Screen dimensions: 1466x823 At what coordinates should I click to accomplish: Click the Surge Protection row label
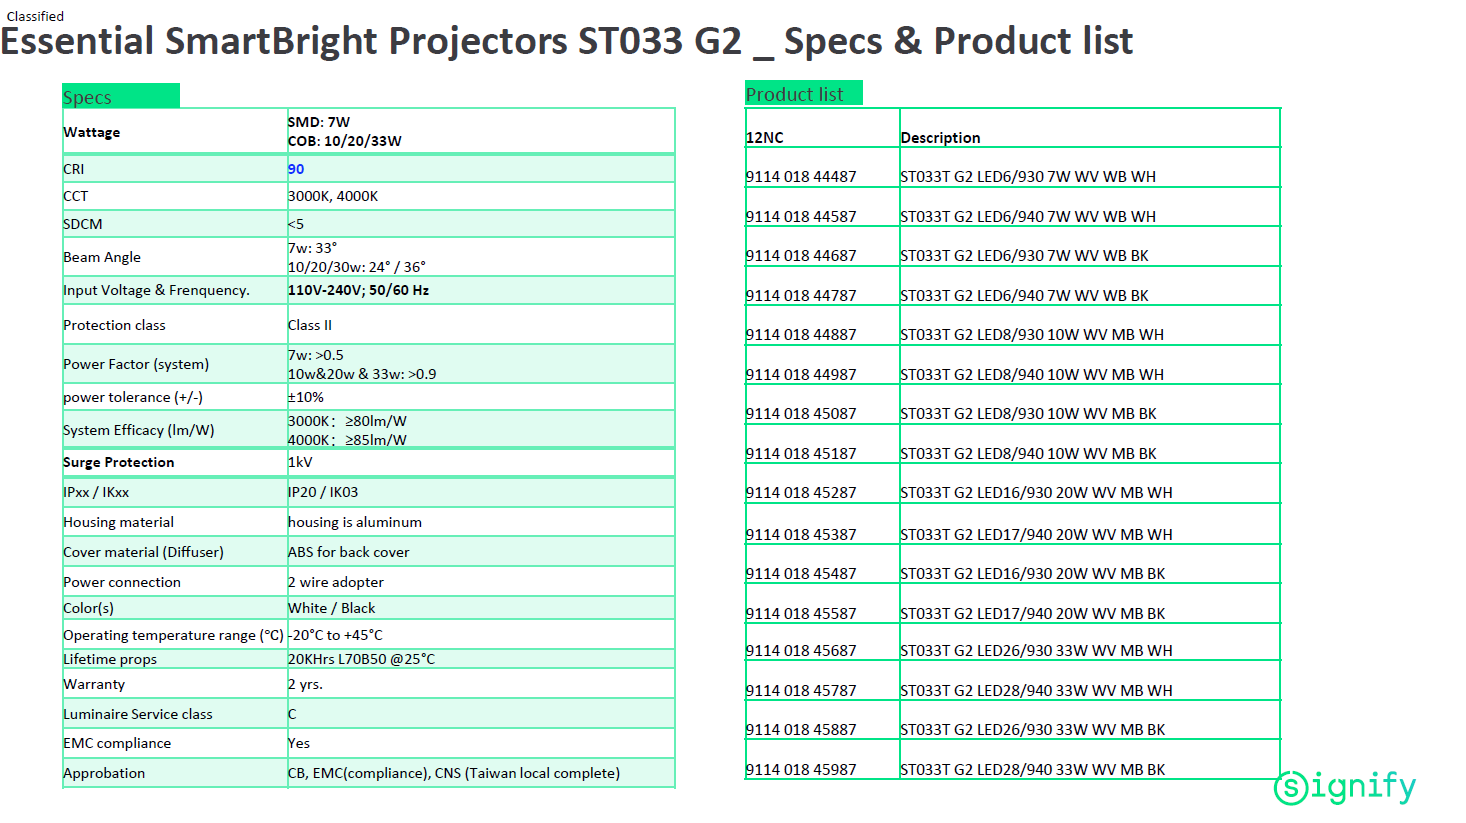118,462
